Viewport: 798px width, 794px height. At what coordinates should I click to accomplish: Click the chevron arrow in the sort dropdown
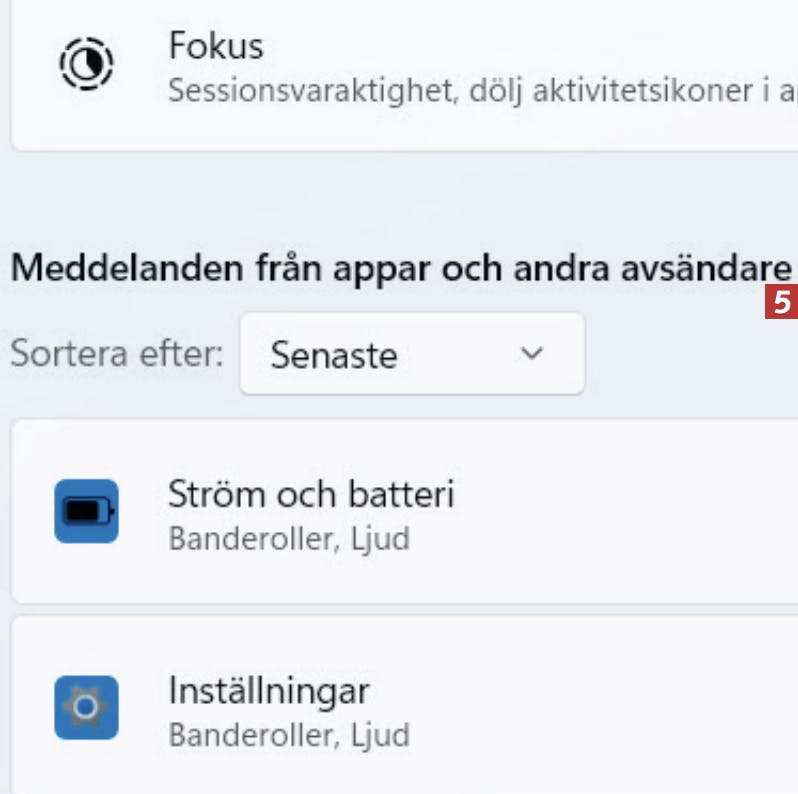533,353
